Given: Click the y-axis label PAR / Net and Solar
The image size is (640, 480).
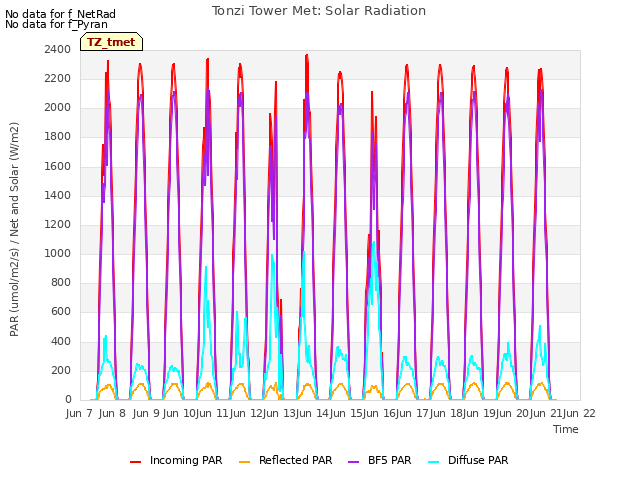Looking at the screenshot, I should [14, 229].
